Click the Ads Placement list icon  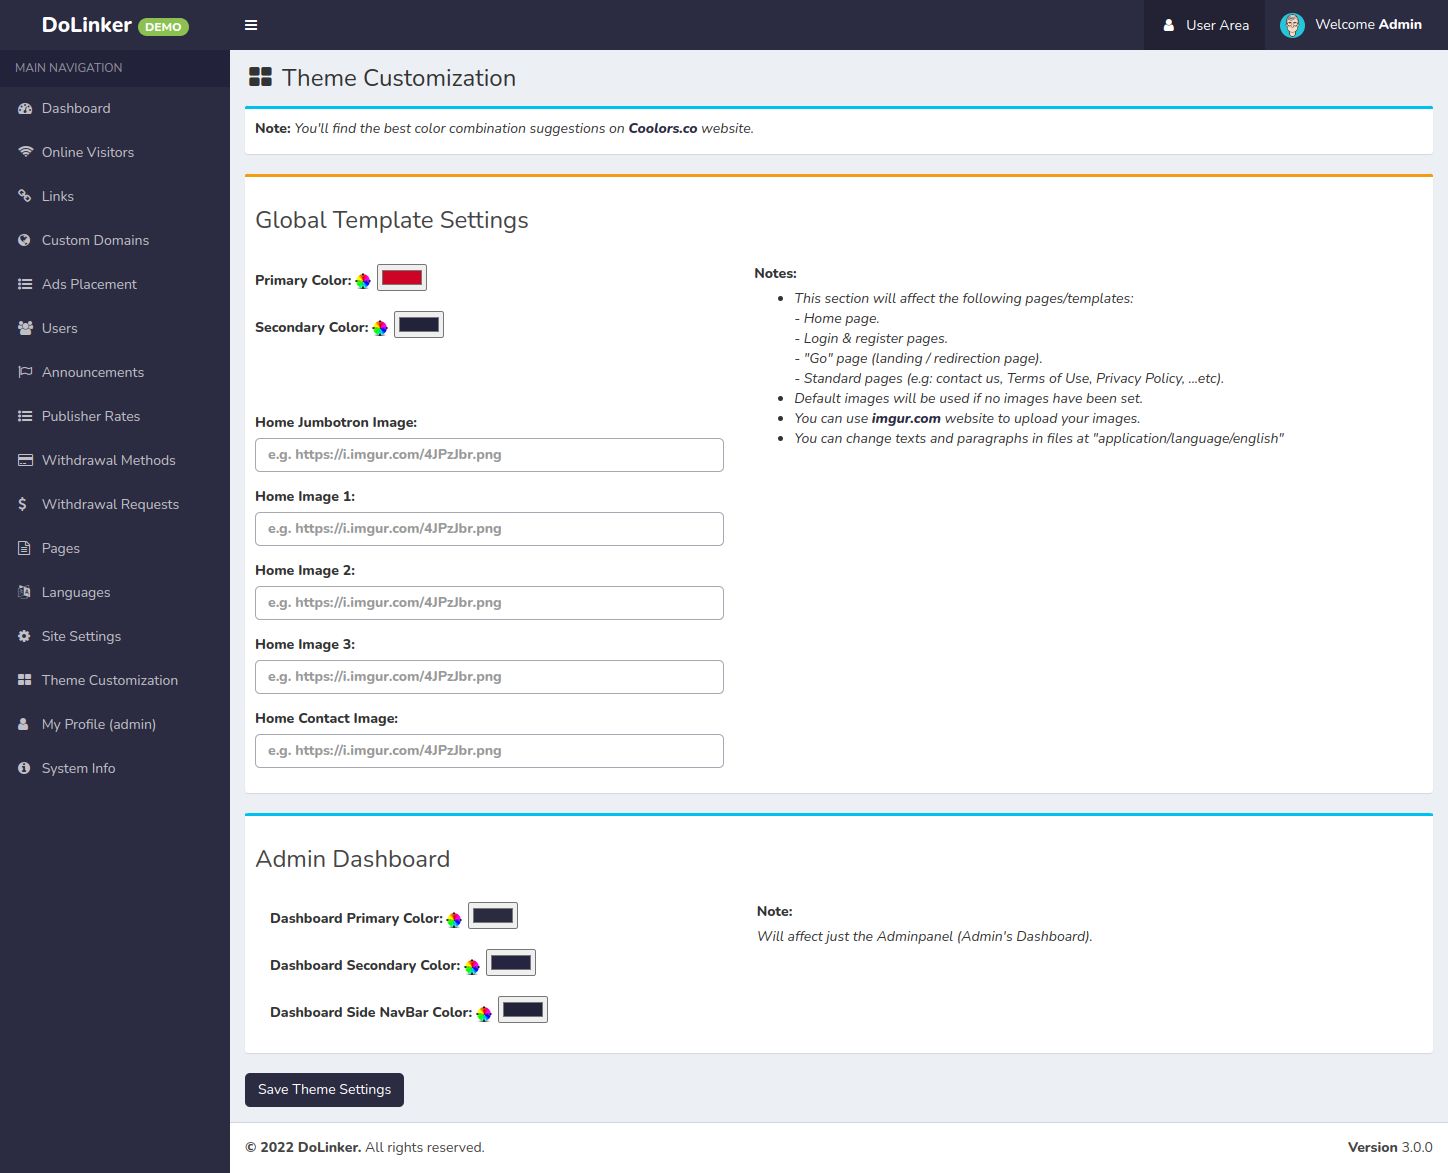pos(25,284)
